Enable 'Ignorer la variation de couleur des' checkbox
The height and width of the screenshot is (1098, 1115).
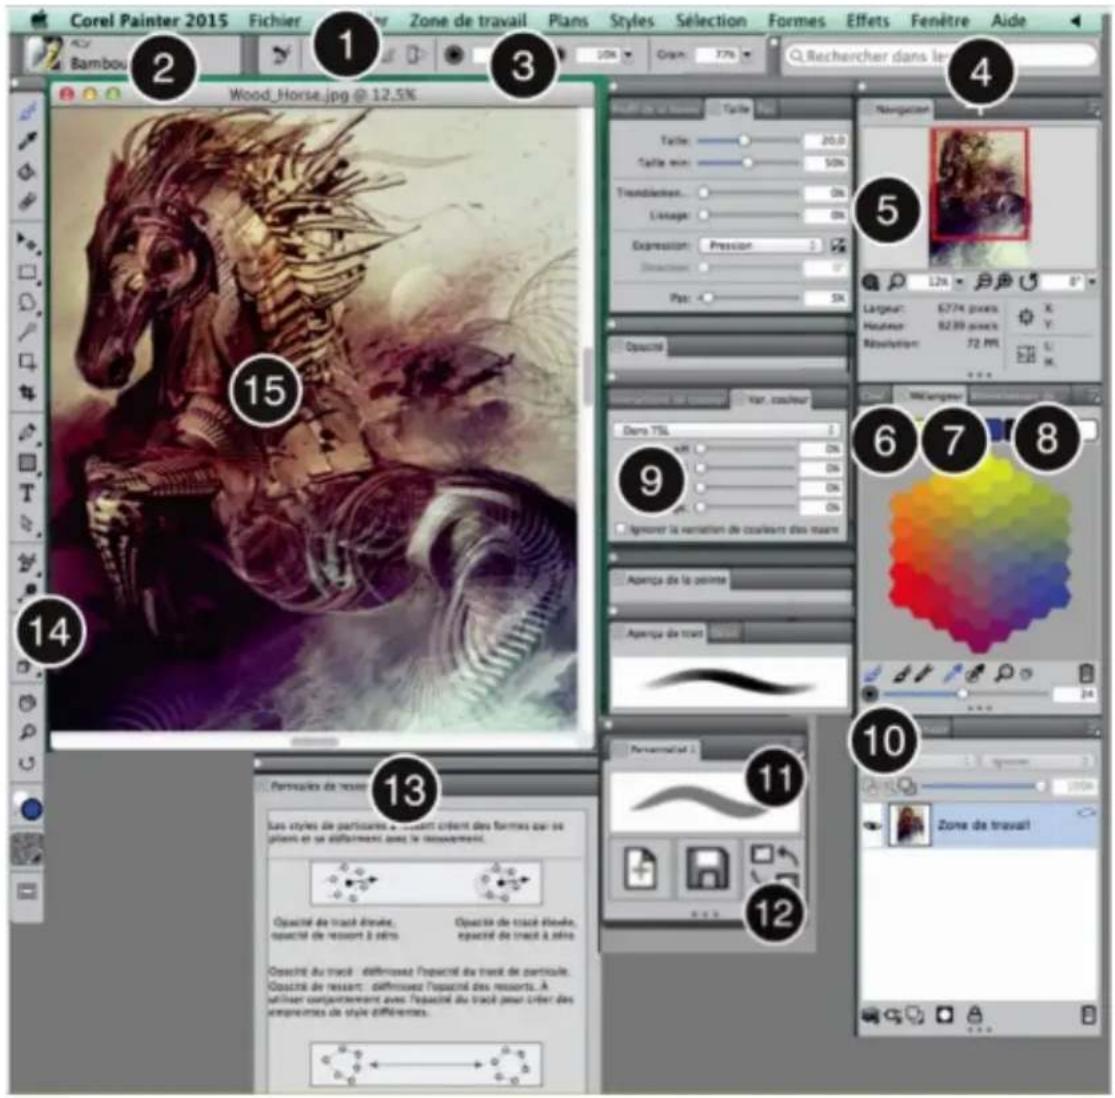(619, 530)
